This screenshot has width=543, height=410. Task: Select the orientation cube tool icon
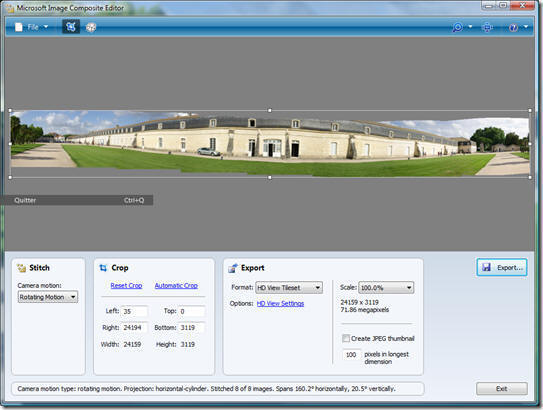coord(91,27)
